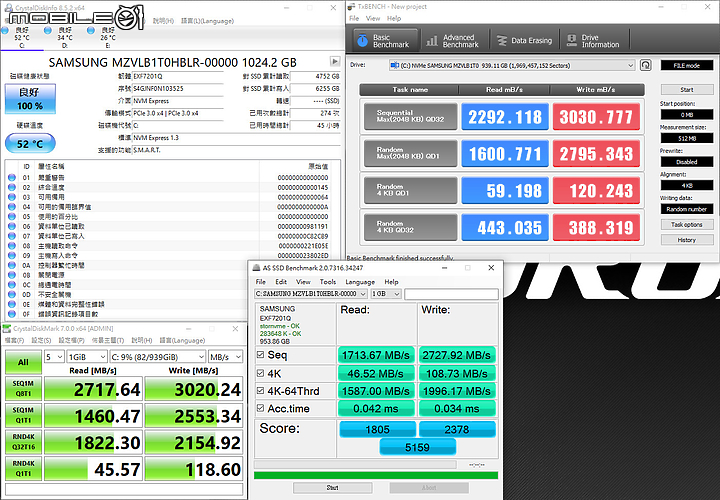Run the RND4K Q32T16 test in CrystalDiskMark
The height and width of the screenshot is (500, 720).
tap(23, 442)
